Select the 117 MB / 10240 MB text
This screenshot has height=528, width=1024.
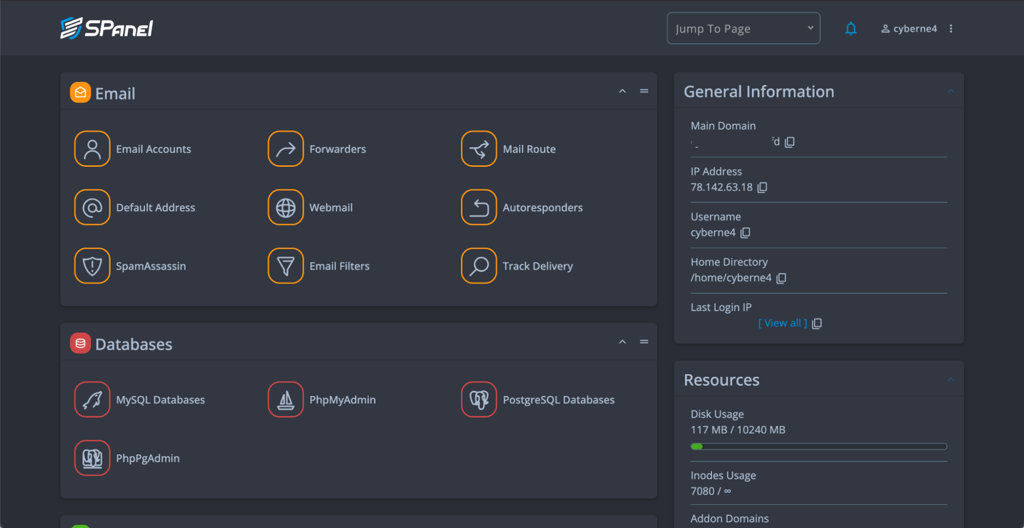pos(738,430)
